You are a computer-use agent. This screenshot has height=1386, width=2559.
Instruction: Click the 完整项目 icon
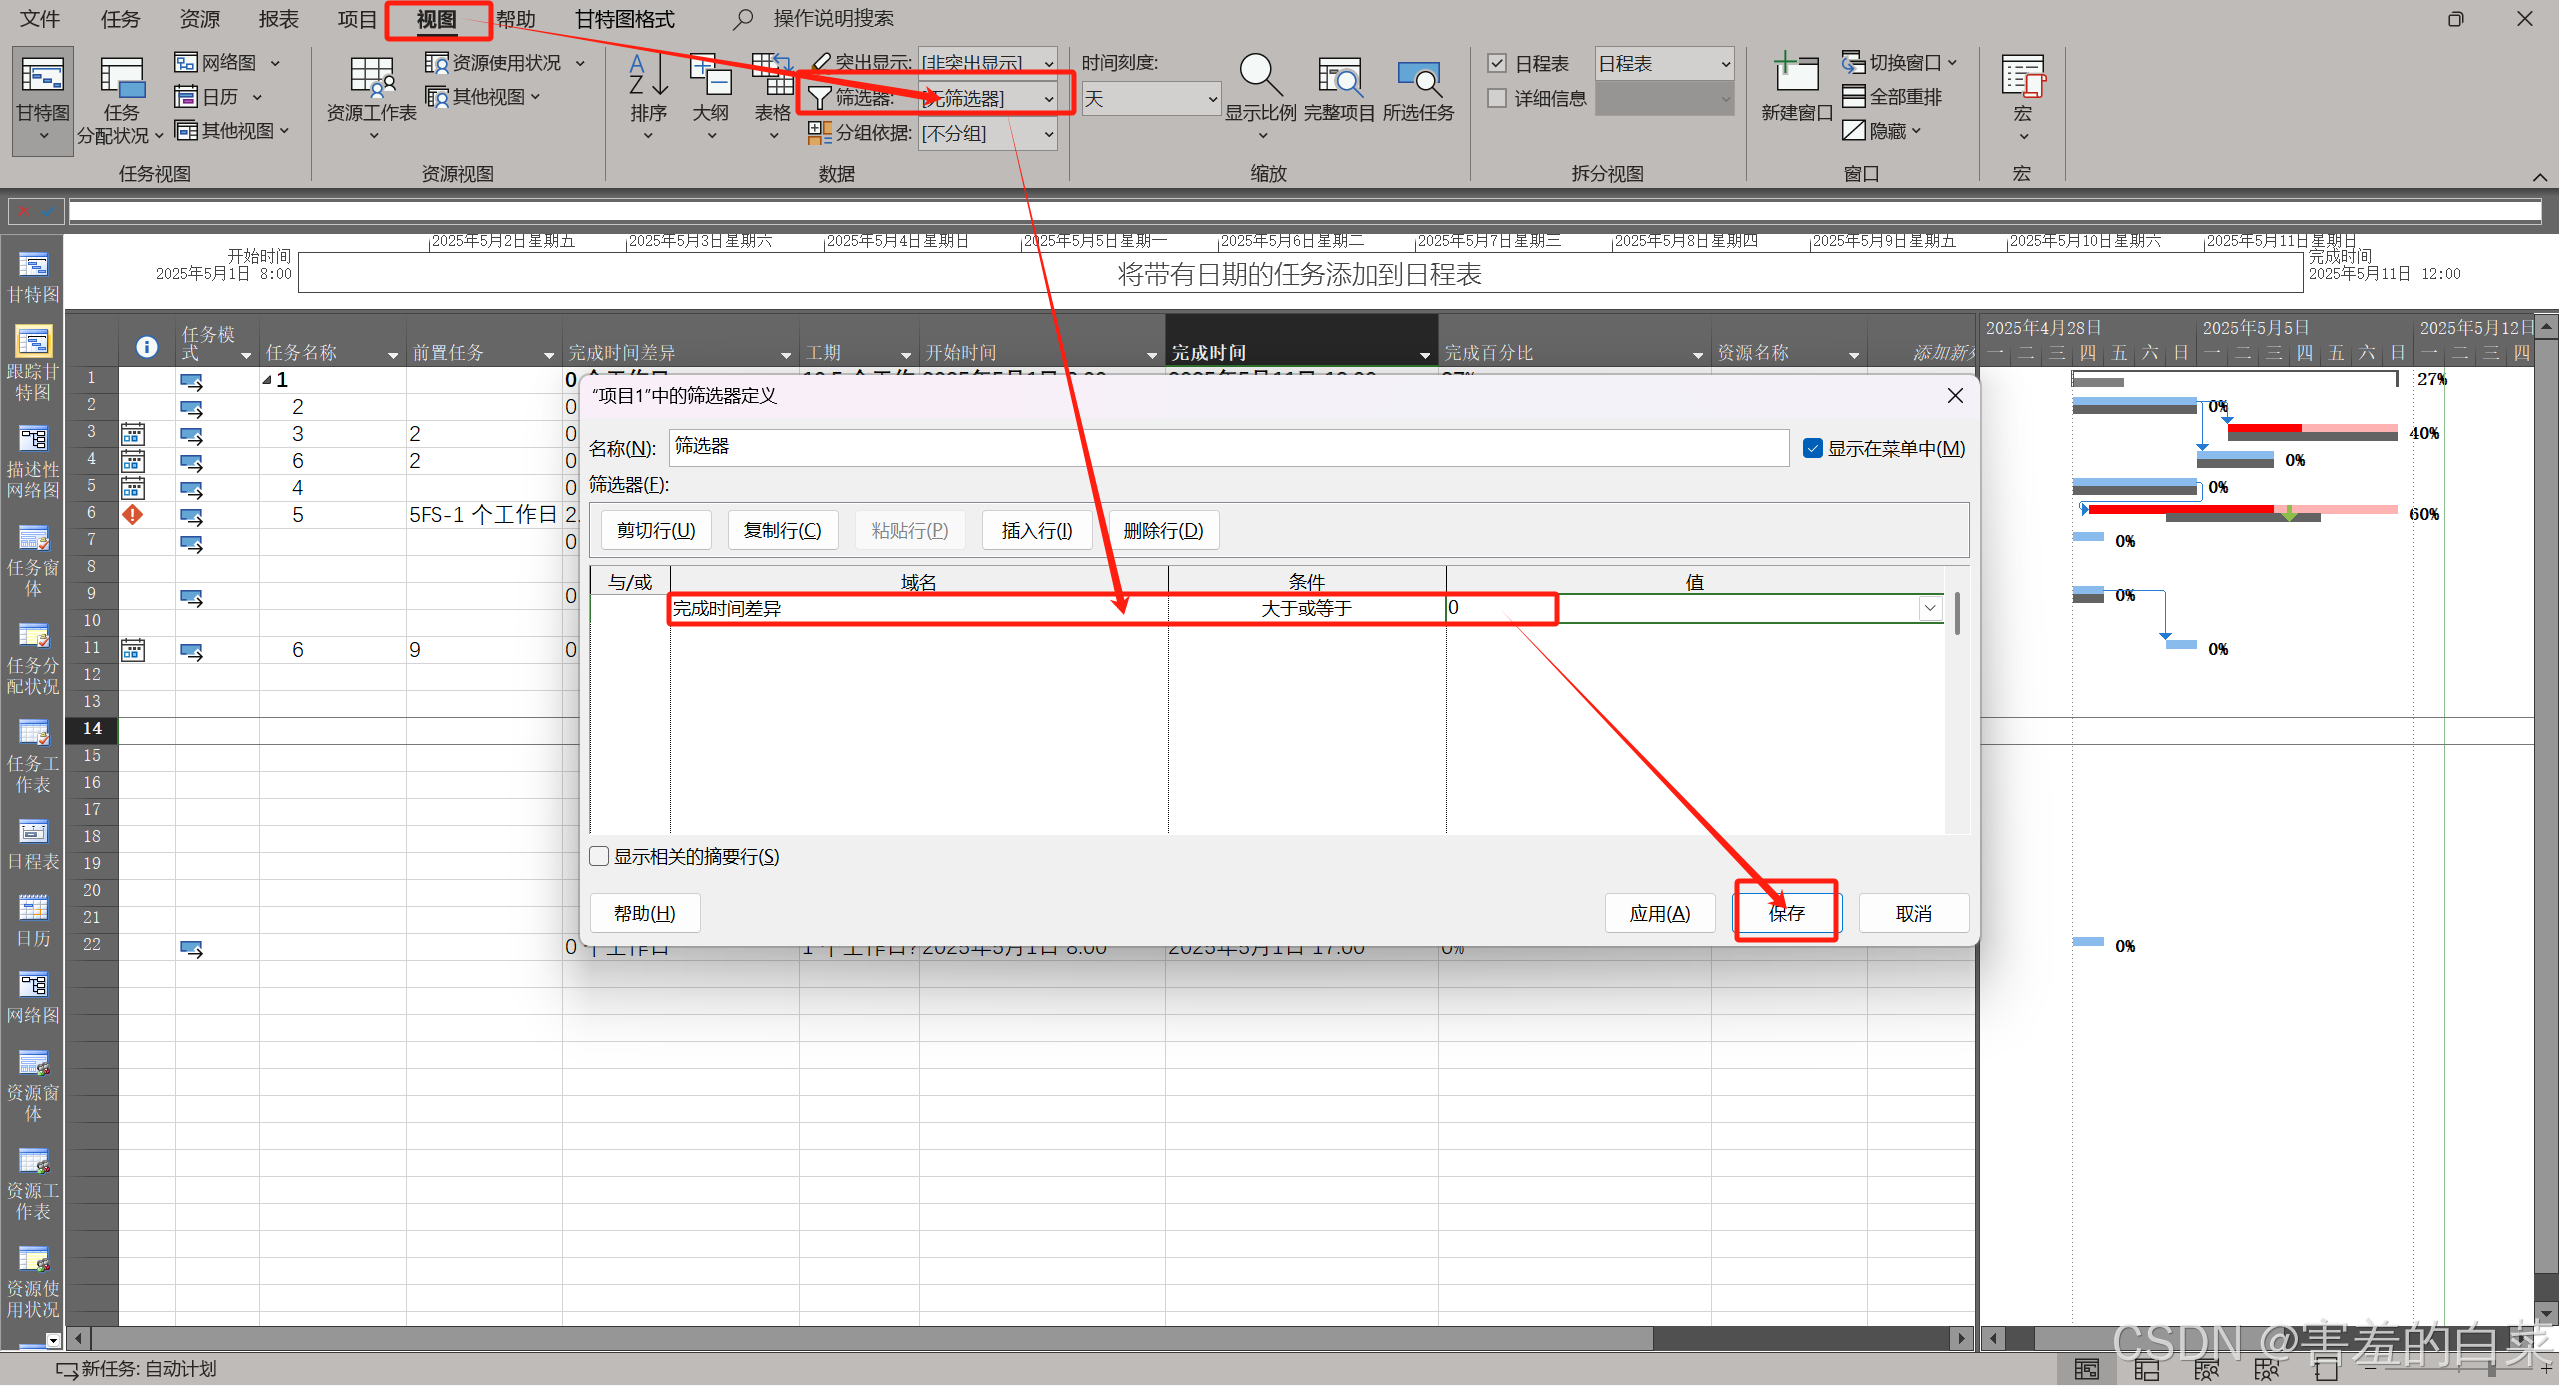point(1339,78)
